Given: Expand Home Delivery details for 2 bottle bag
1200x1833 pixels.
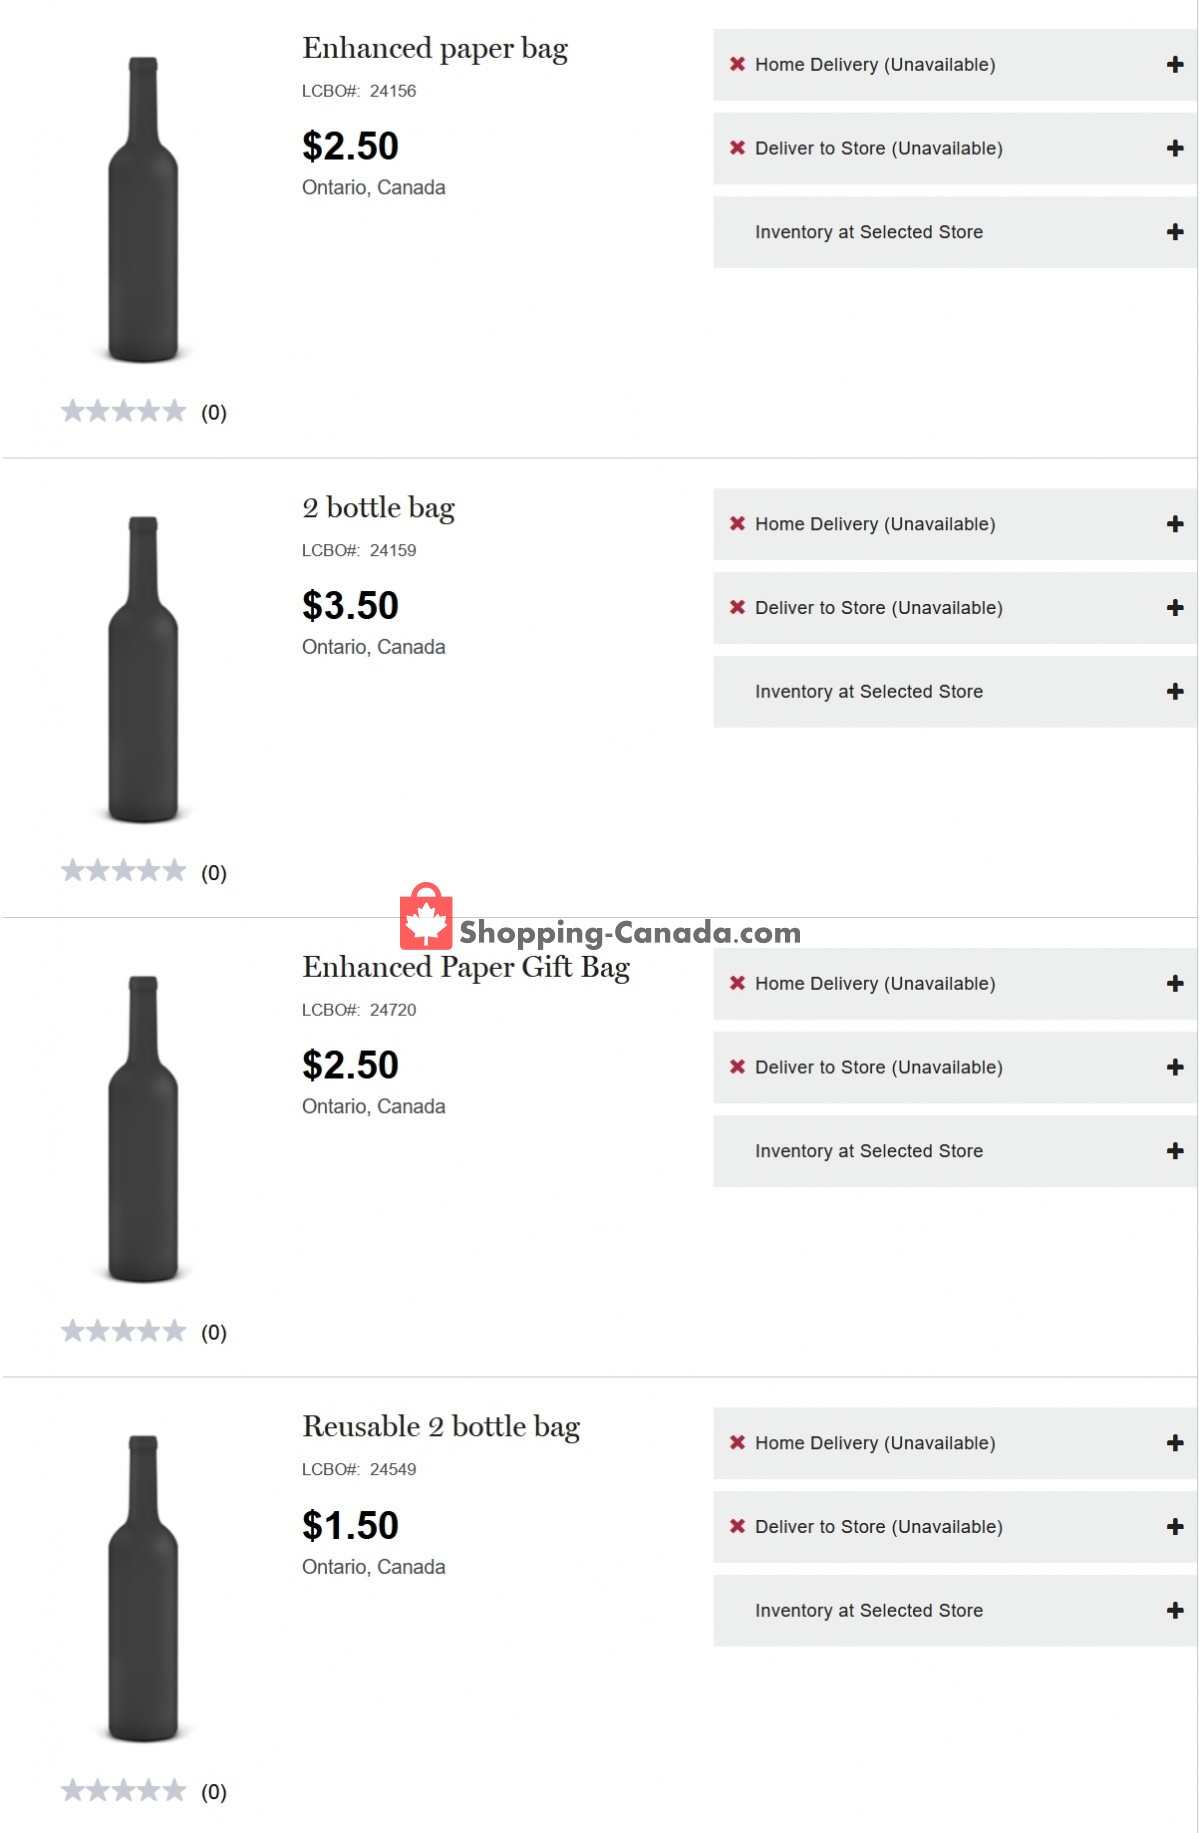Looking at the screenshot, I should (951, 523).
